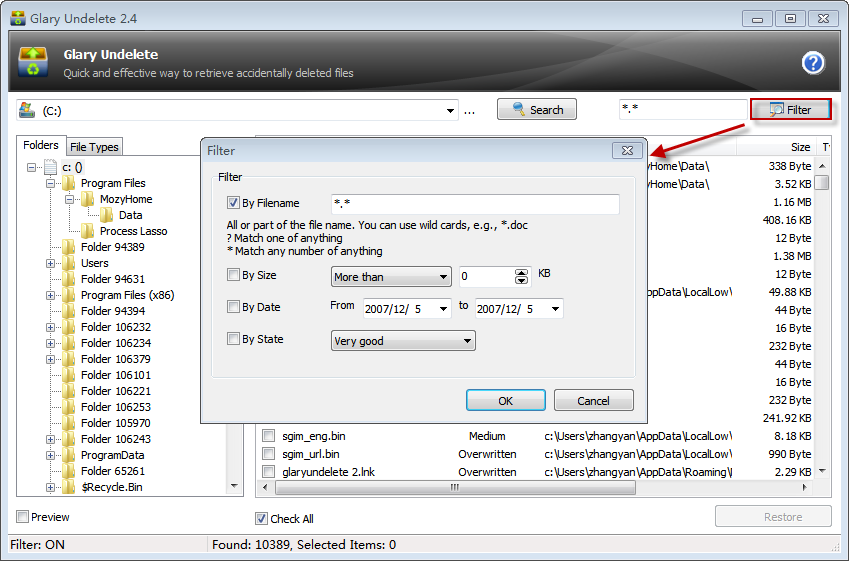
Task: Open the More than size dropdown
Action: (391, 277)
